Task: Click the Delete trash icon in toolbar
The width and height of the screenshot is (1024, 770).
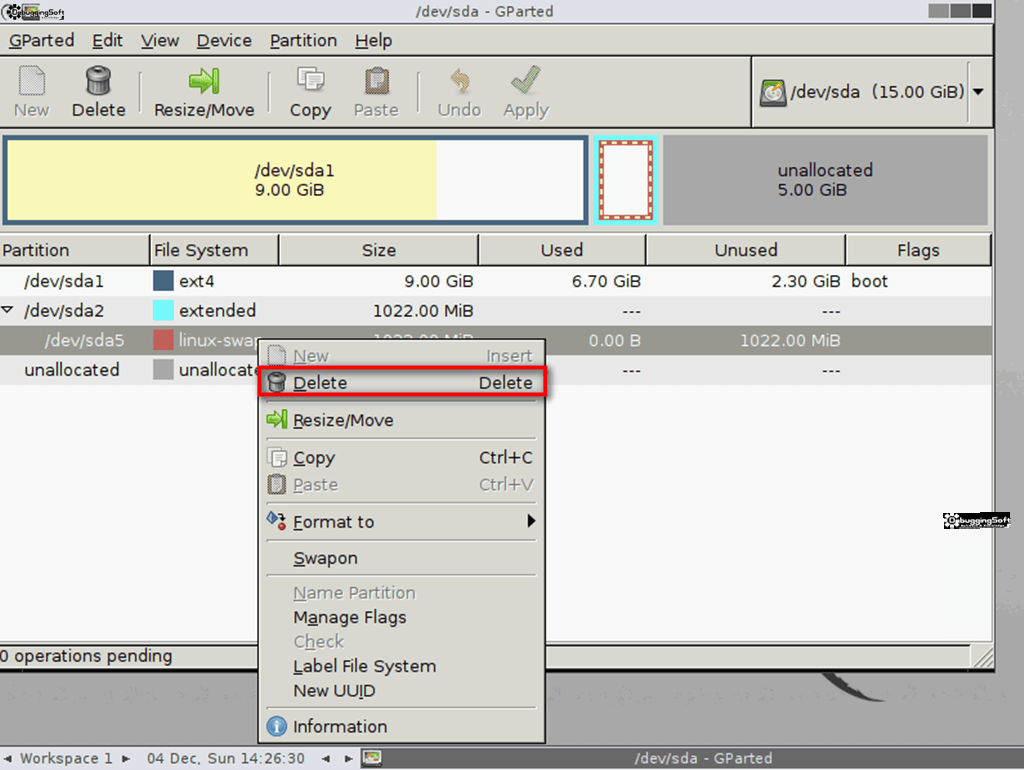Action: pyautogui.click(x=98, y=81)
